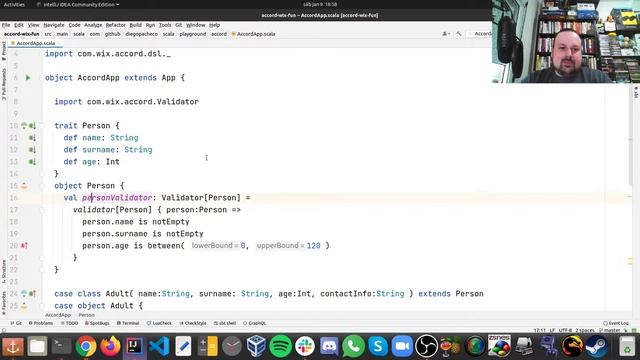Screen dimensions: 640x360
Task: Open the Refactor menu
Action: 116,25
